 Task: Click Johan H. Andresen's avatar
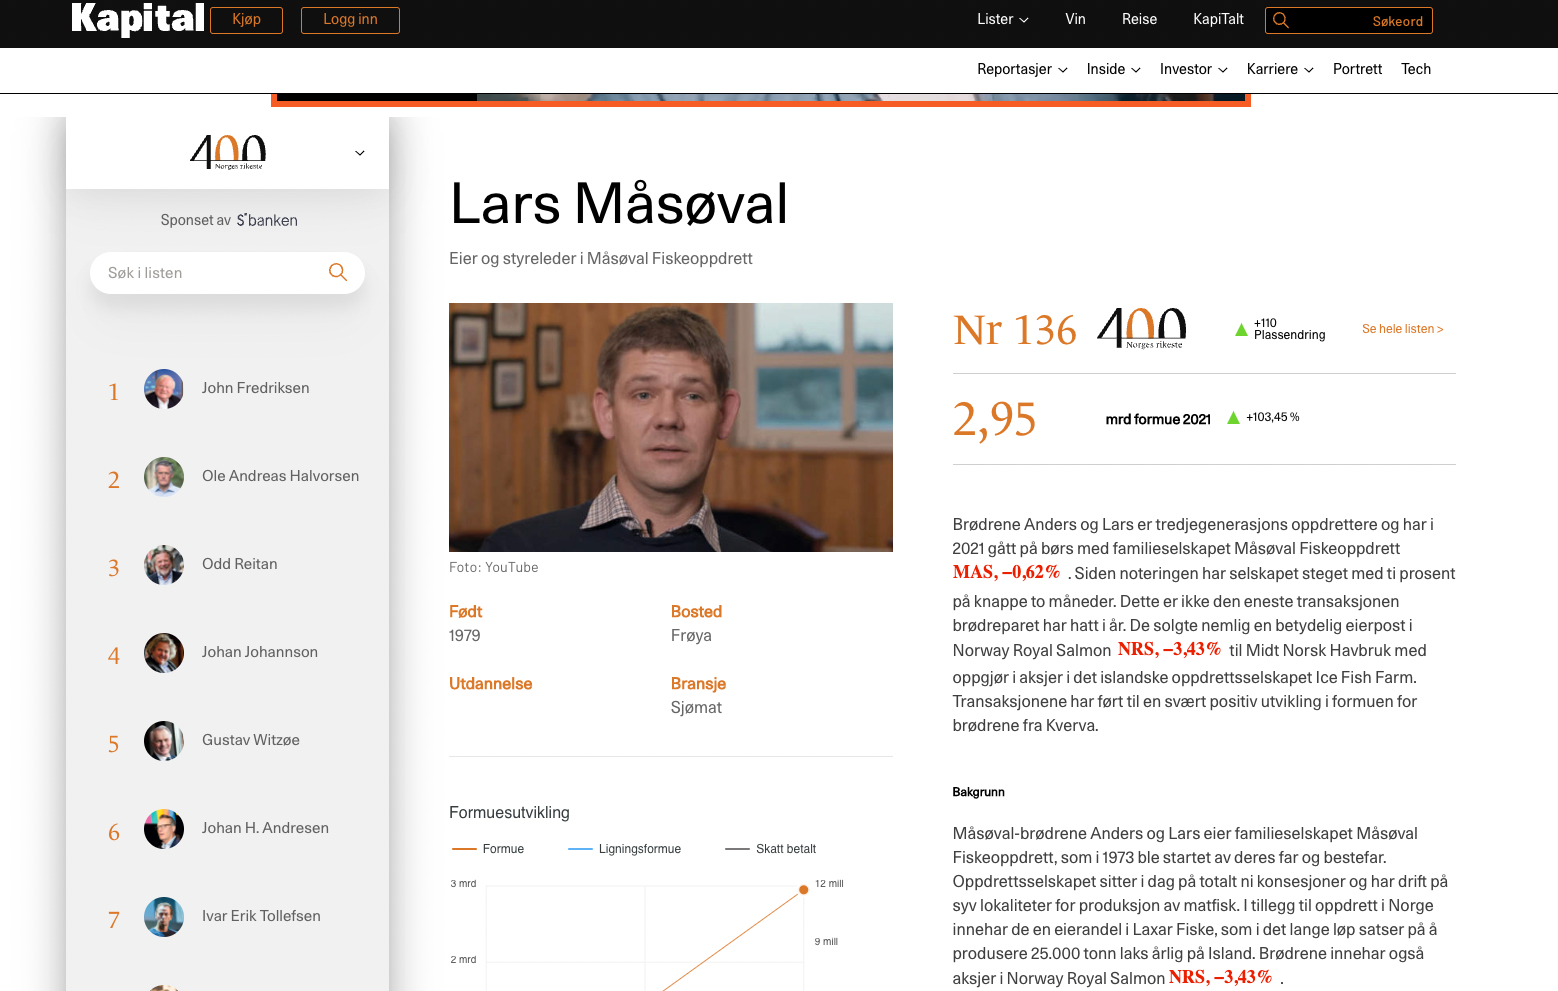coord(164,829)
